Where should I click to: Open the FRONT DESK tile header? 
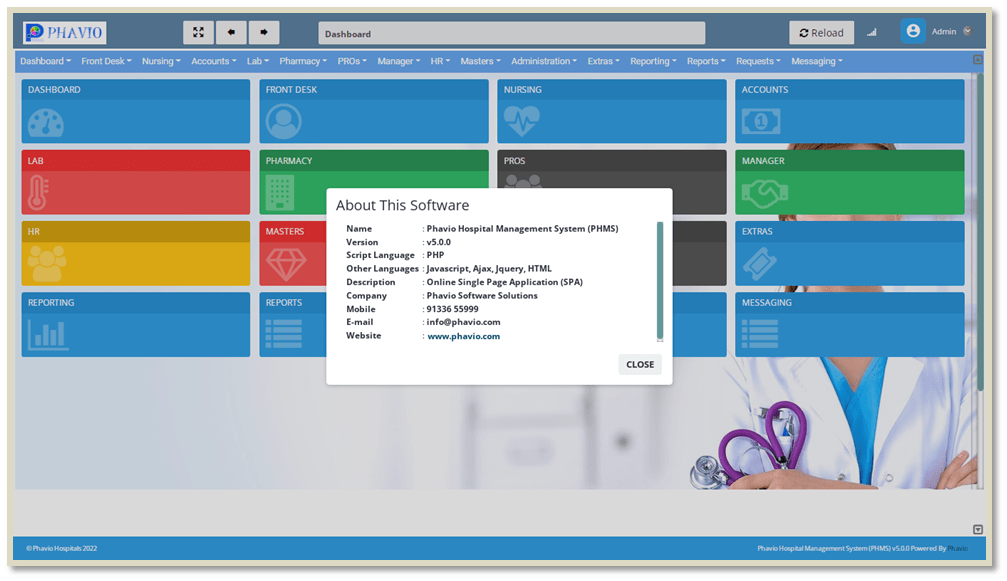[374, 89]
